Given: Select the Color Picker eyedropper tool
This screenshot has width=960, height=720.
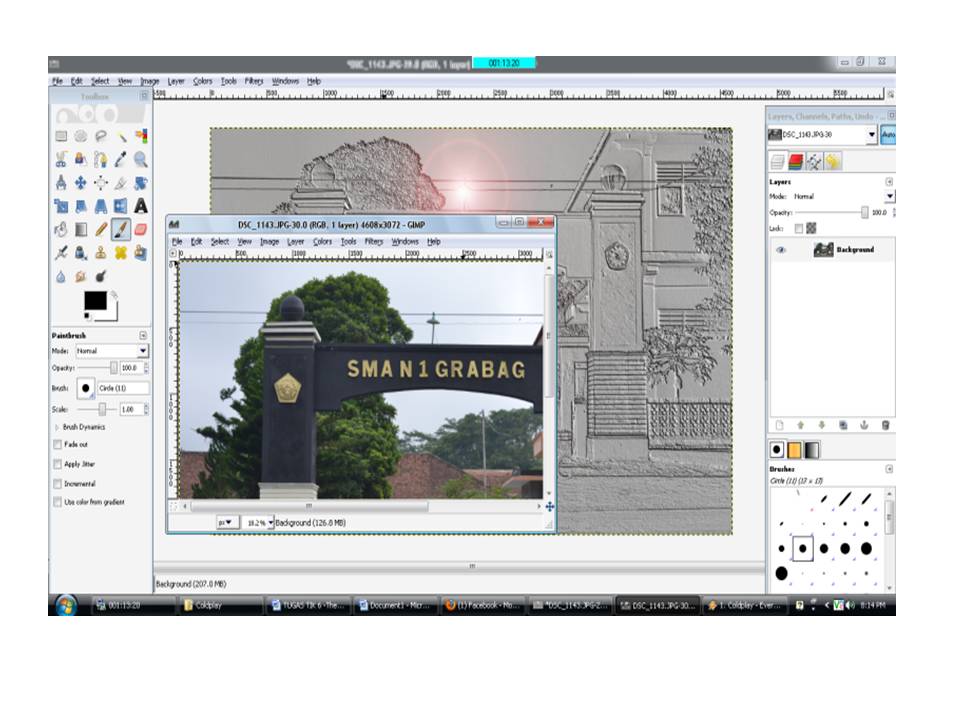Looking at the screenshot, I should click(121, 159).
